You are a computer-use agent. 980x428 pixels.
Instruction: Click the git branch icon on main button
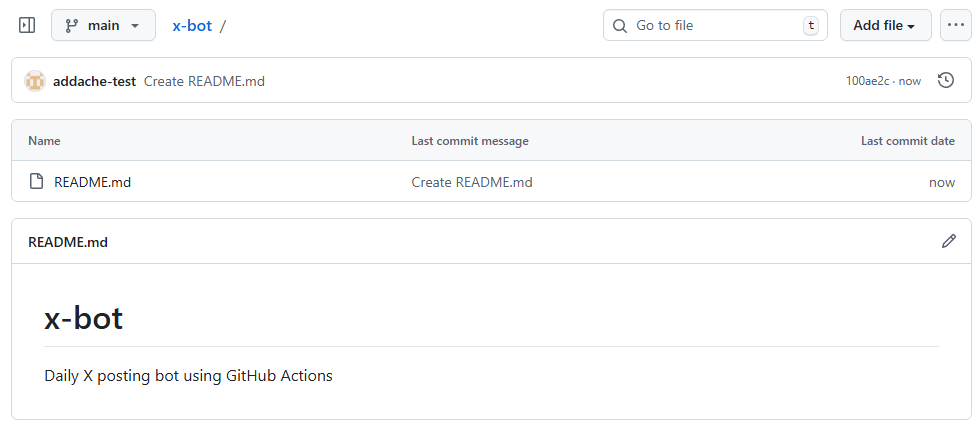coord(72,25)
